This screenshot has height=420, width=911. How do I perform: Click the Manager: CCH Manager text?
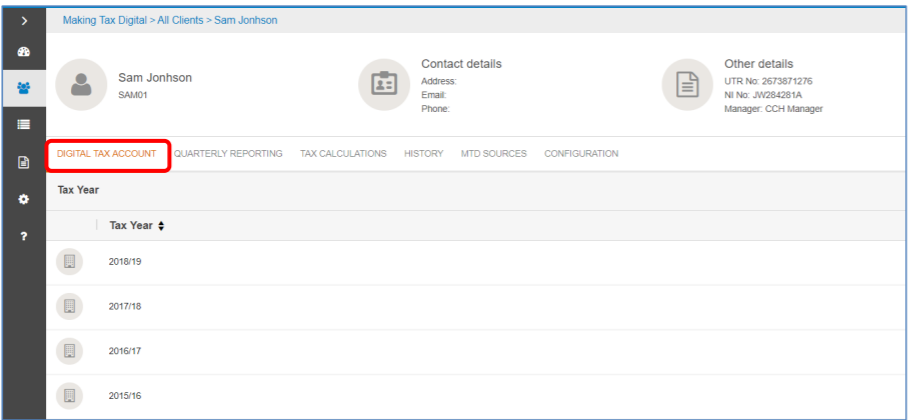[773, 109]
